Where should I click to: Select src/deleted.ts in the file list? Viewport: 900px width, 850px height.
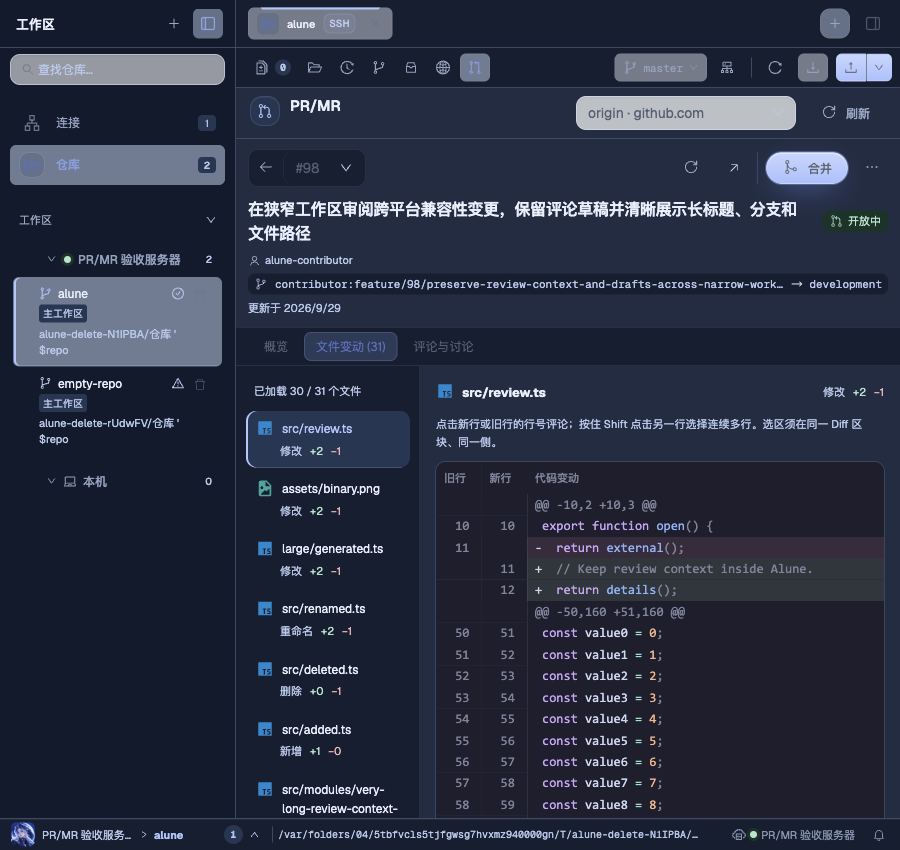pyautogui.click(x=328, y=680)
